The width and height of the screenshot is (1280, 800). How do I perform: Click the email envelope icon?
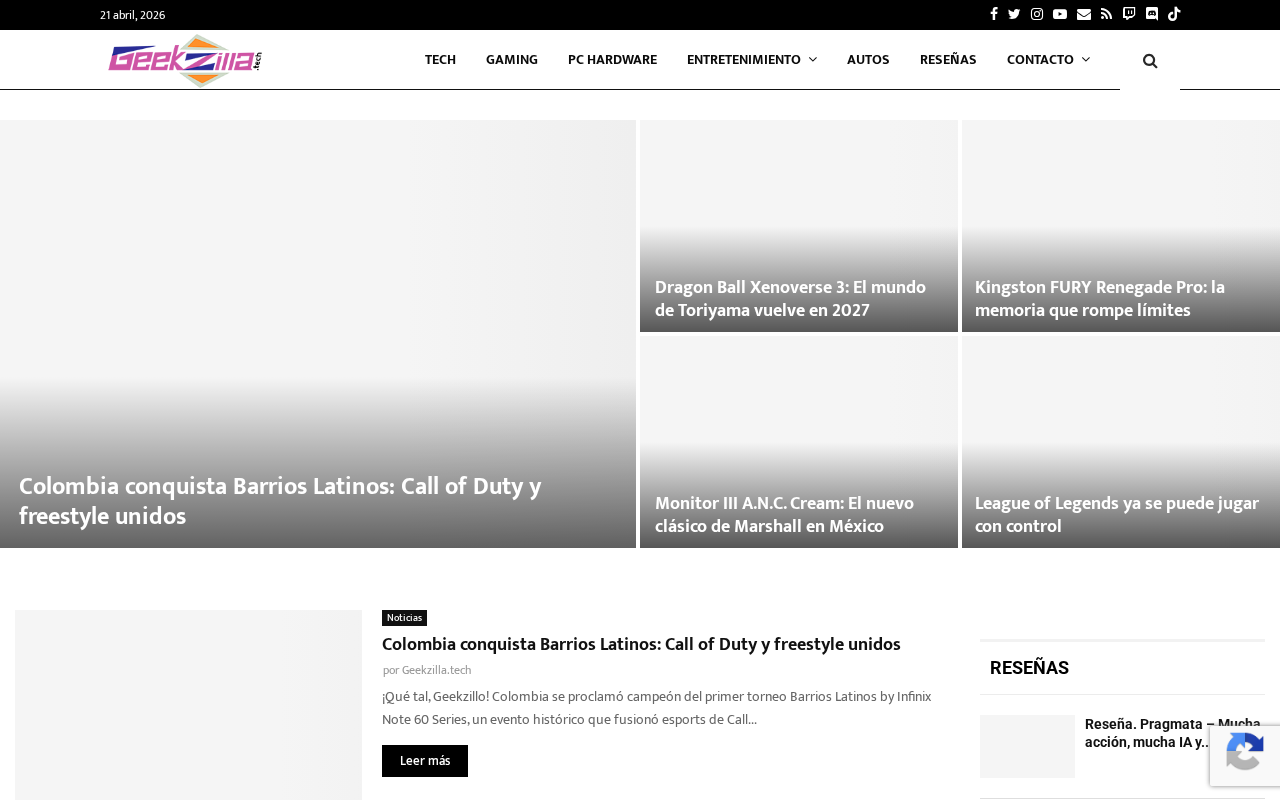1084,14
